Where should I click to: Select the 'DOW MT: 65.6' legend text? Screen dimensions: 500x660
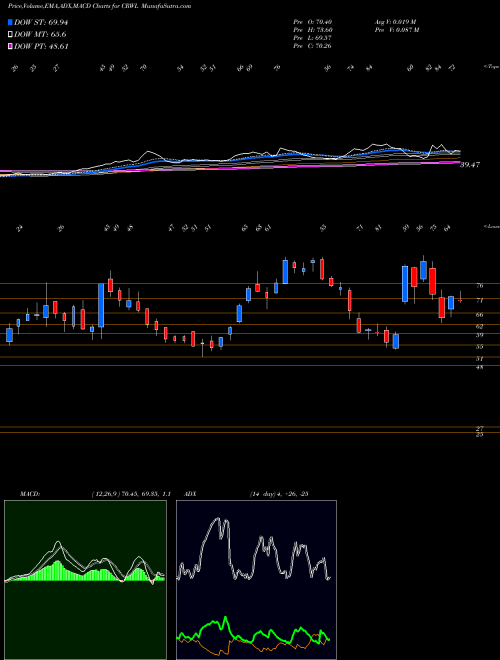pyautogui.click(x=40, y=35)
